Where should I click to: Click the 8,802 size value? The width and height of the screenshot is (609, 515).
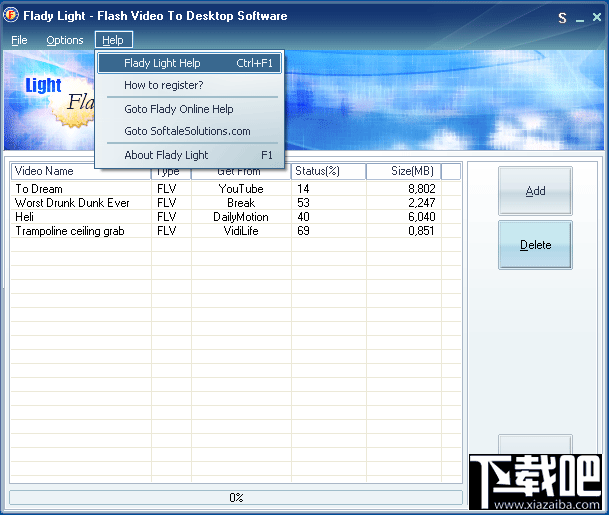click(421, 189)
